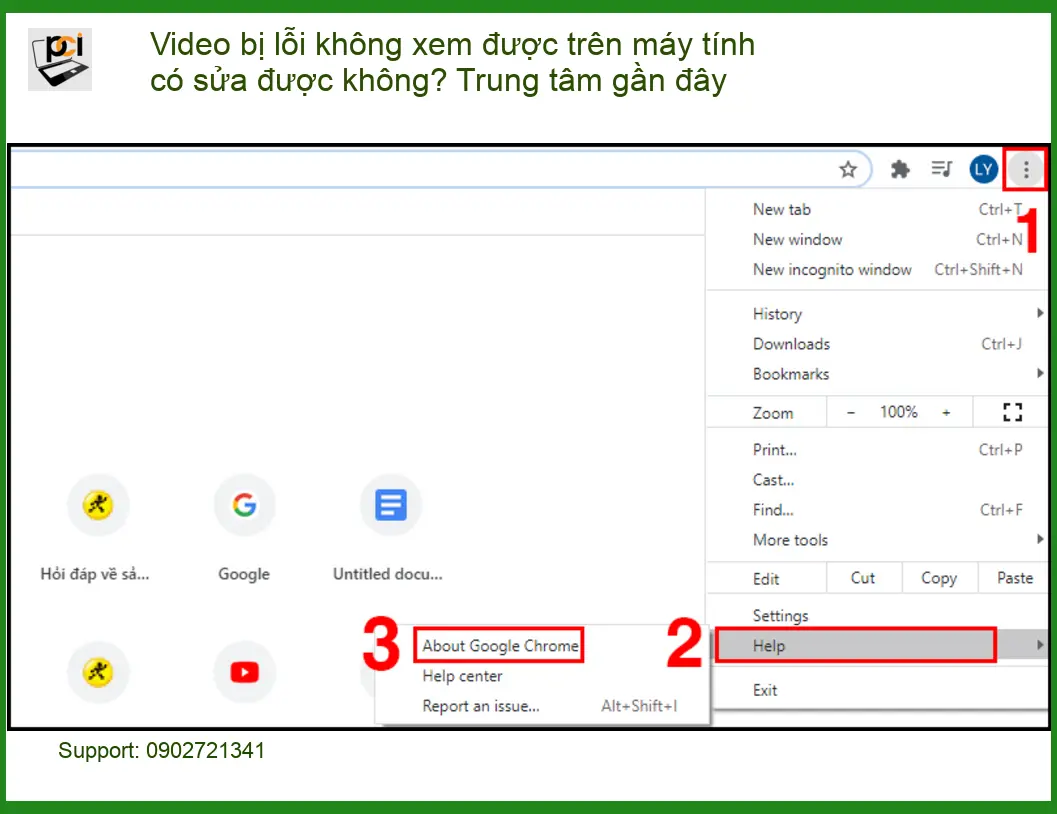This screenshot has width=1057, height=814.
Task: Open the Bookmarks menu entry
Action: [x=876, y=374]
